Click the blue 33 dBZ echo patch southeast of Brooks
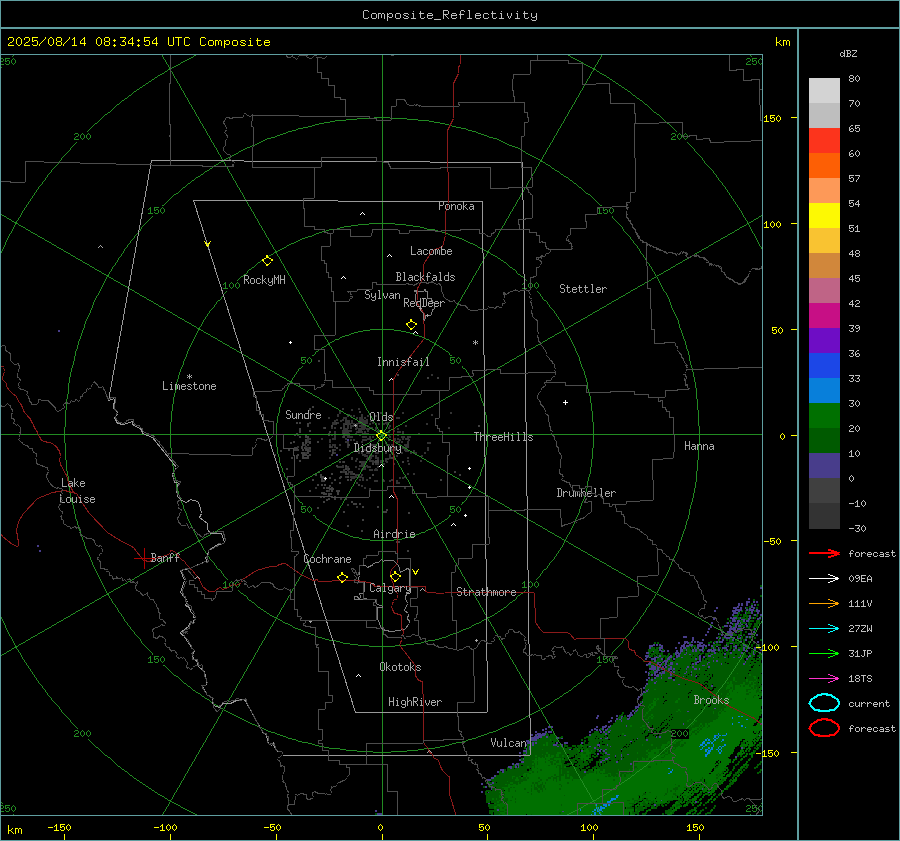Image resolution: width=900 pixels, height=841 pixels. [712, 743]
